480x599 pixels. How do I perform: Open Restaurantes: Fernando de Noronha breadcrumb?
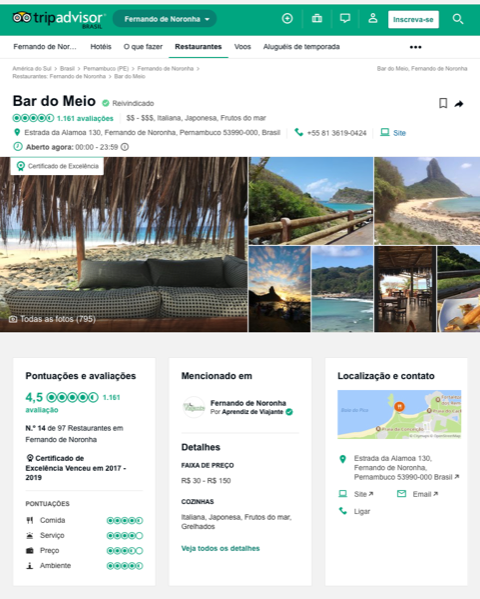click(x=59, y=76)
